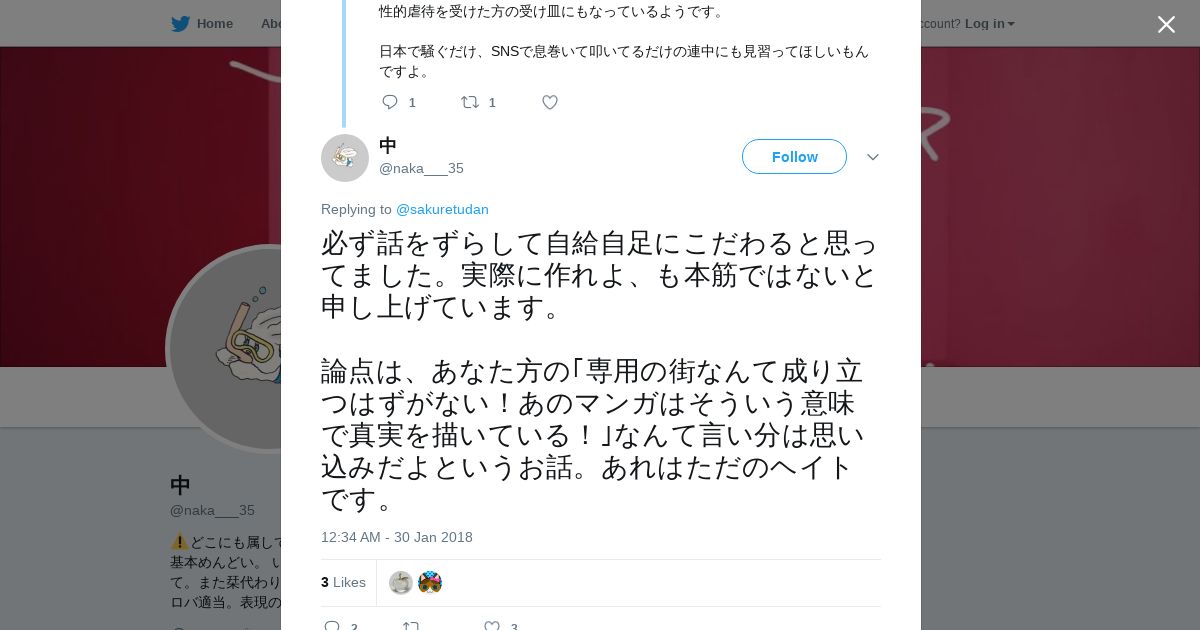
Task: Reply icon below the main tweet
Action: pos(332,626)
